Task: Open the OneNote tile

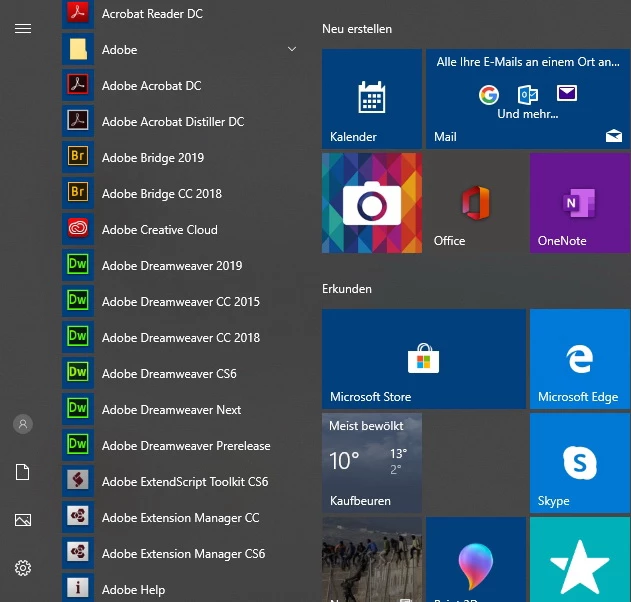Action: point(580,203)
